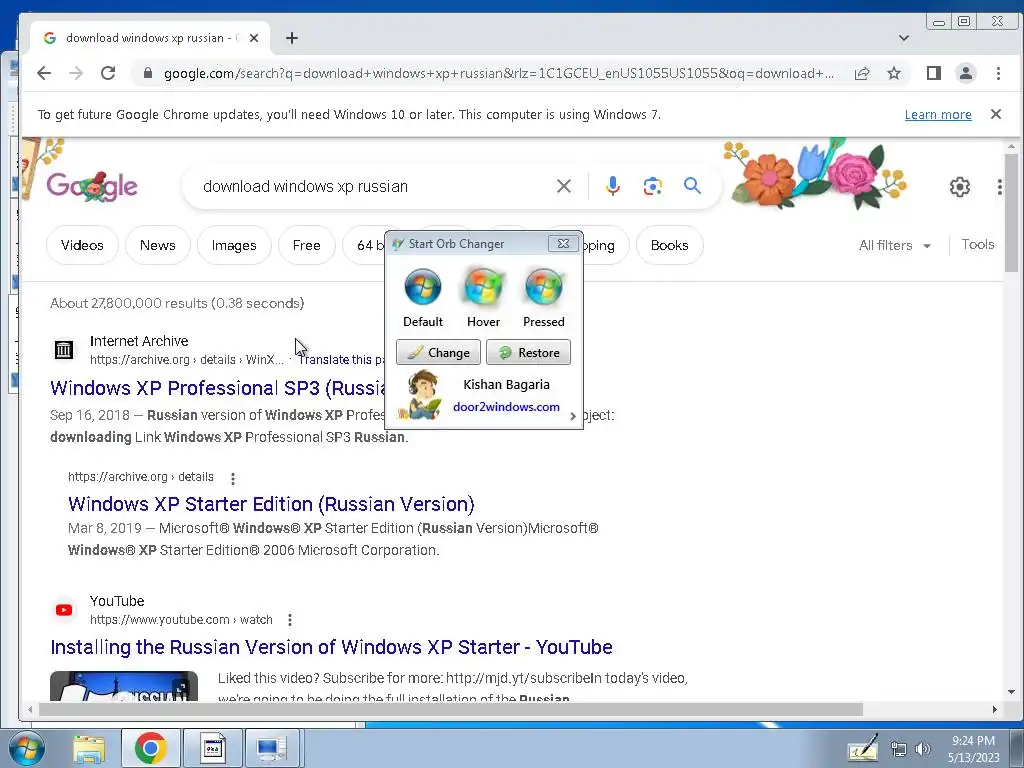Select the Videos filter chip
The width and height of the screenshot is (1024, 768).
click(82, 245)
